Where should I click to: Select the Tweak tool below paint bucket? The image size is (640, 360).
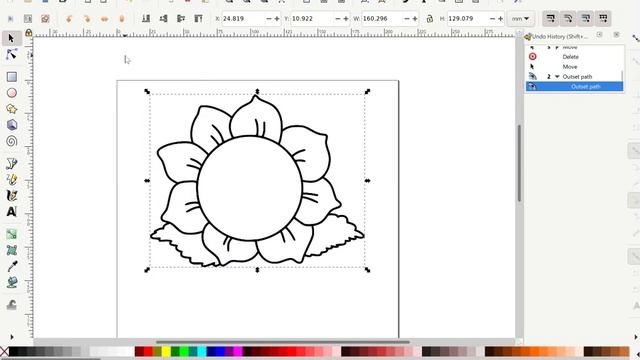(x=11, y=304)
